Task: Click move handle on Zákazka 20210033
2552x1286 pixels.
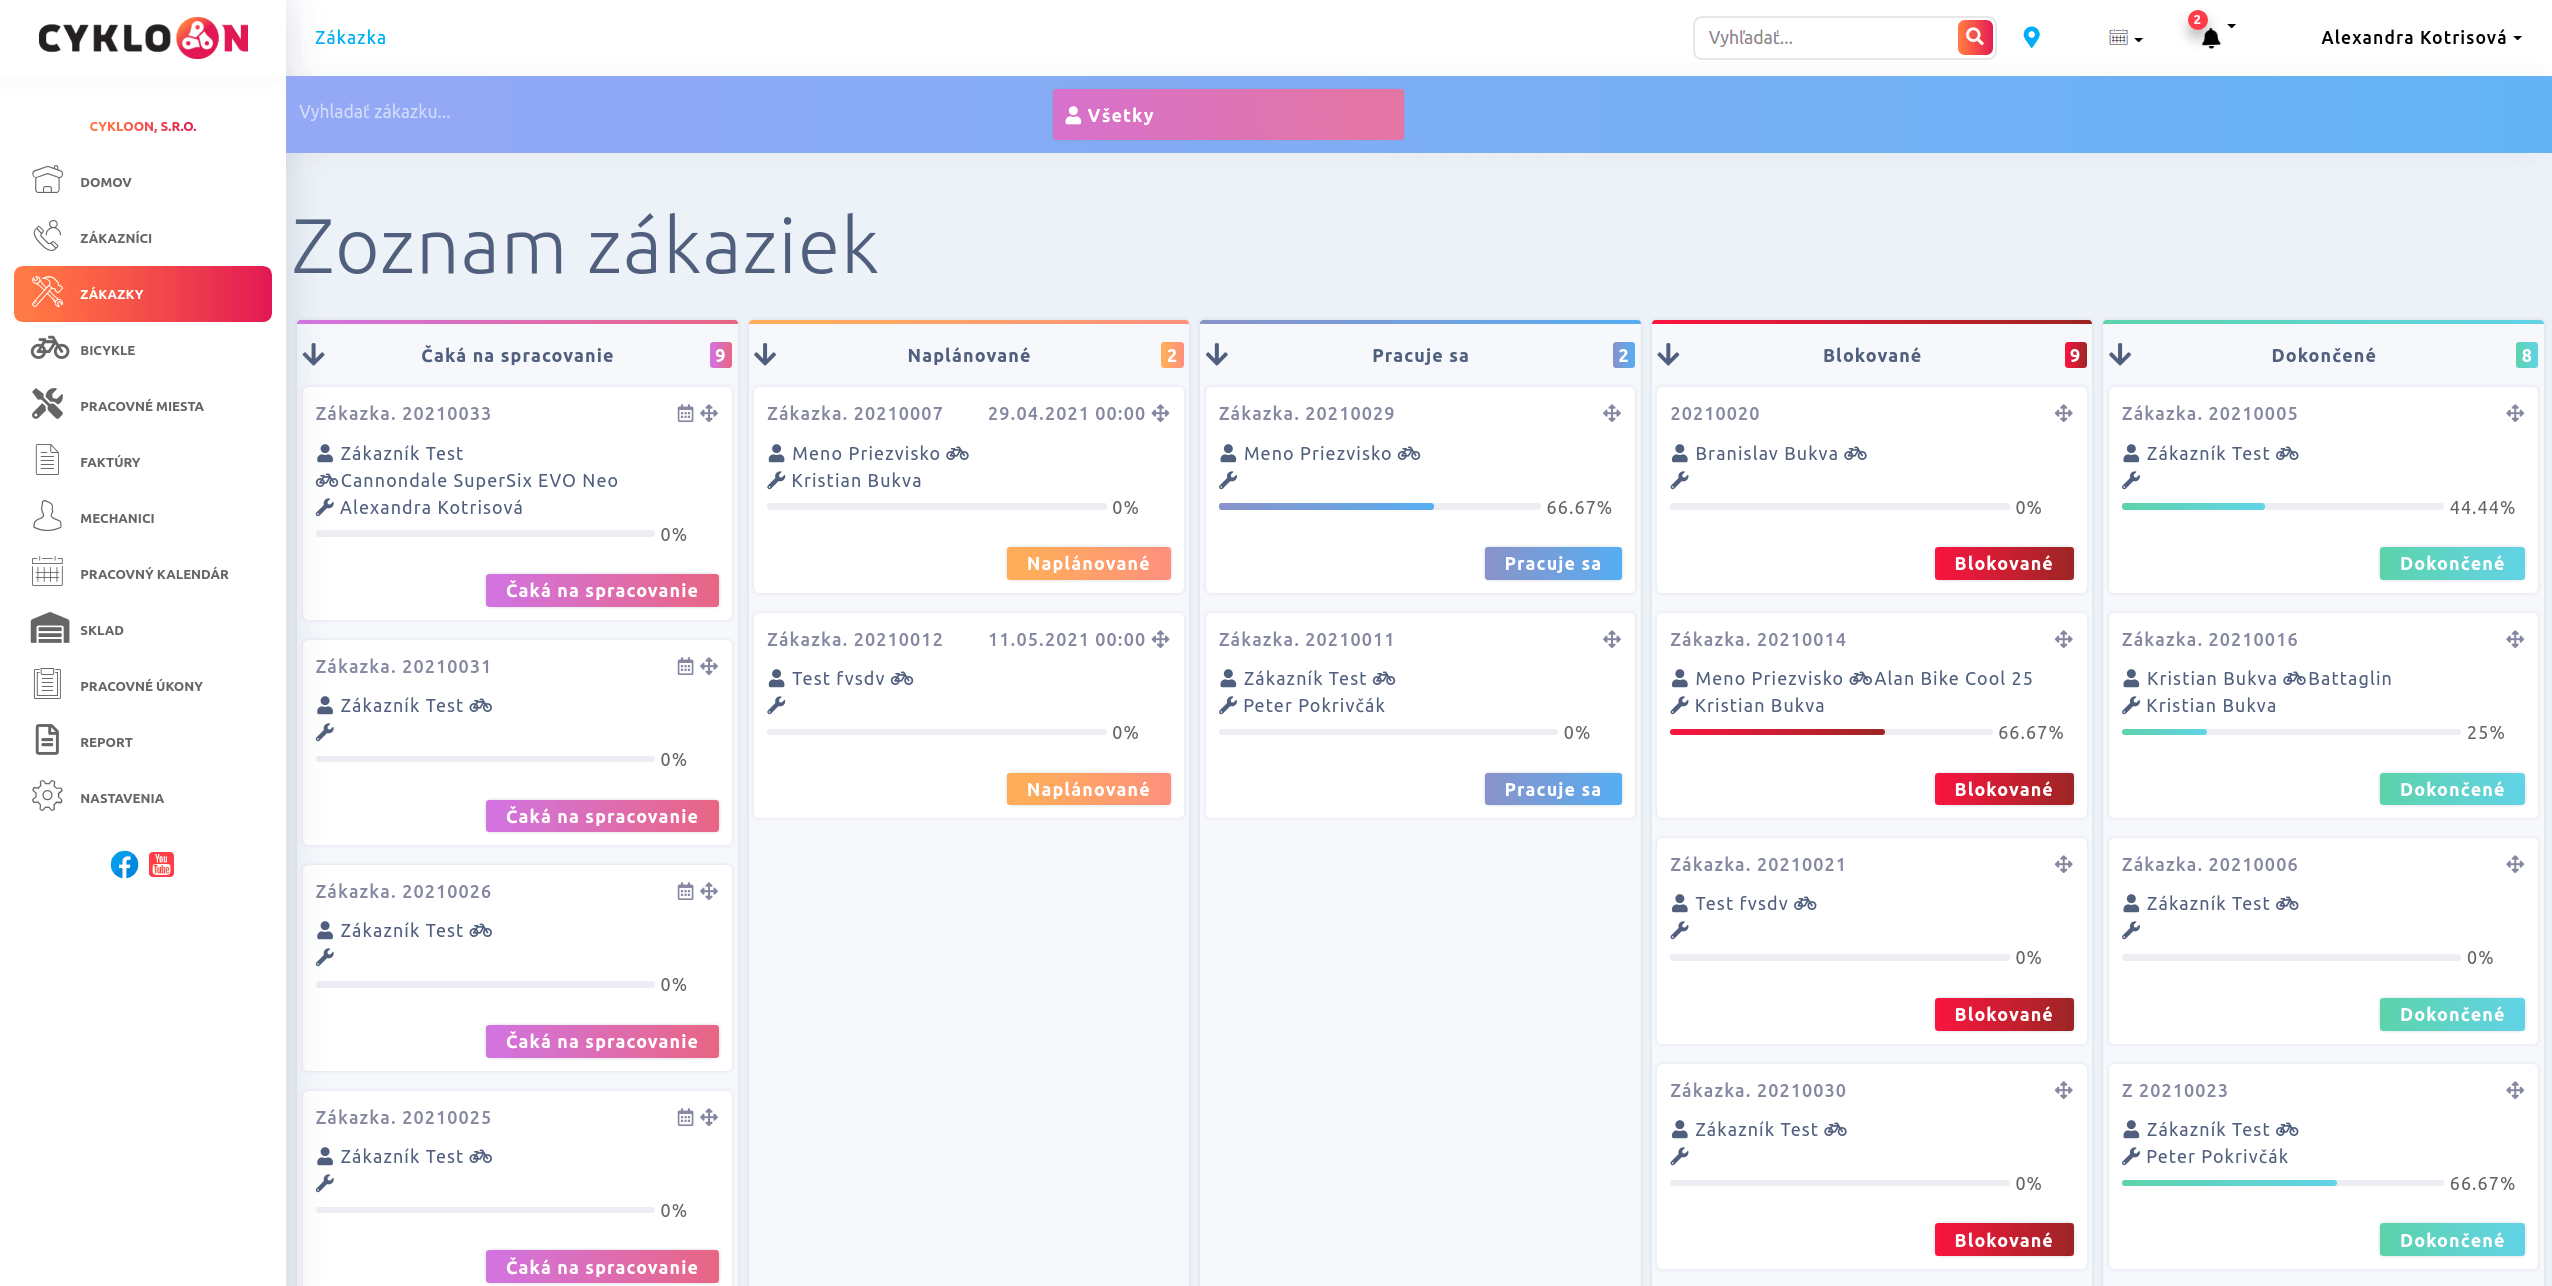Action: pos(709,413)
